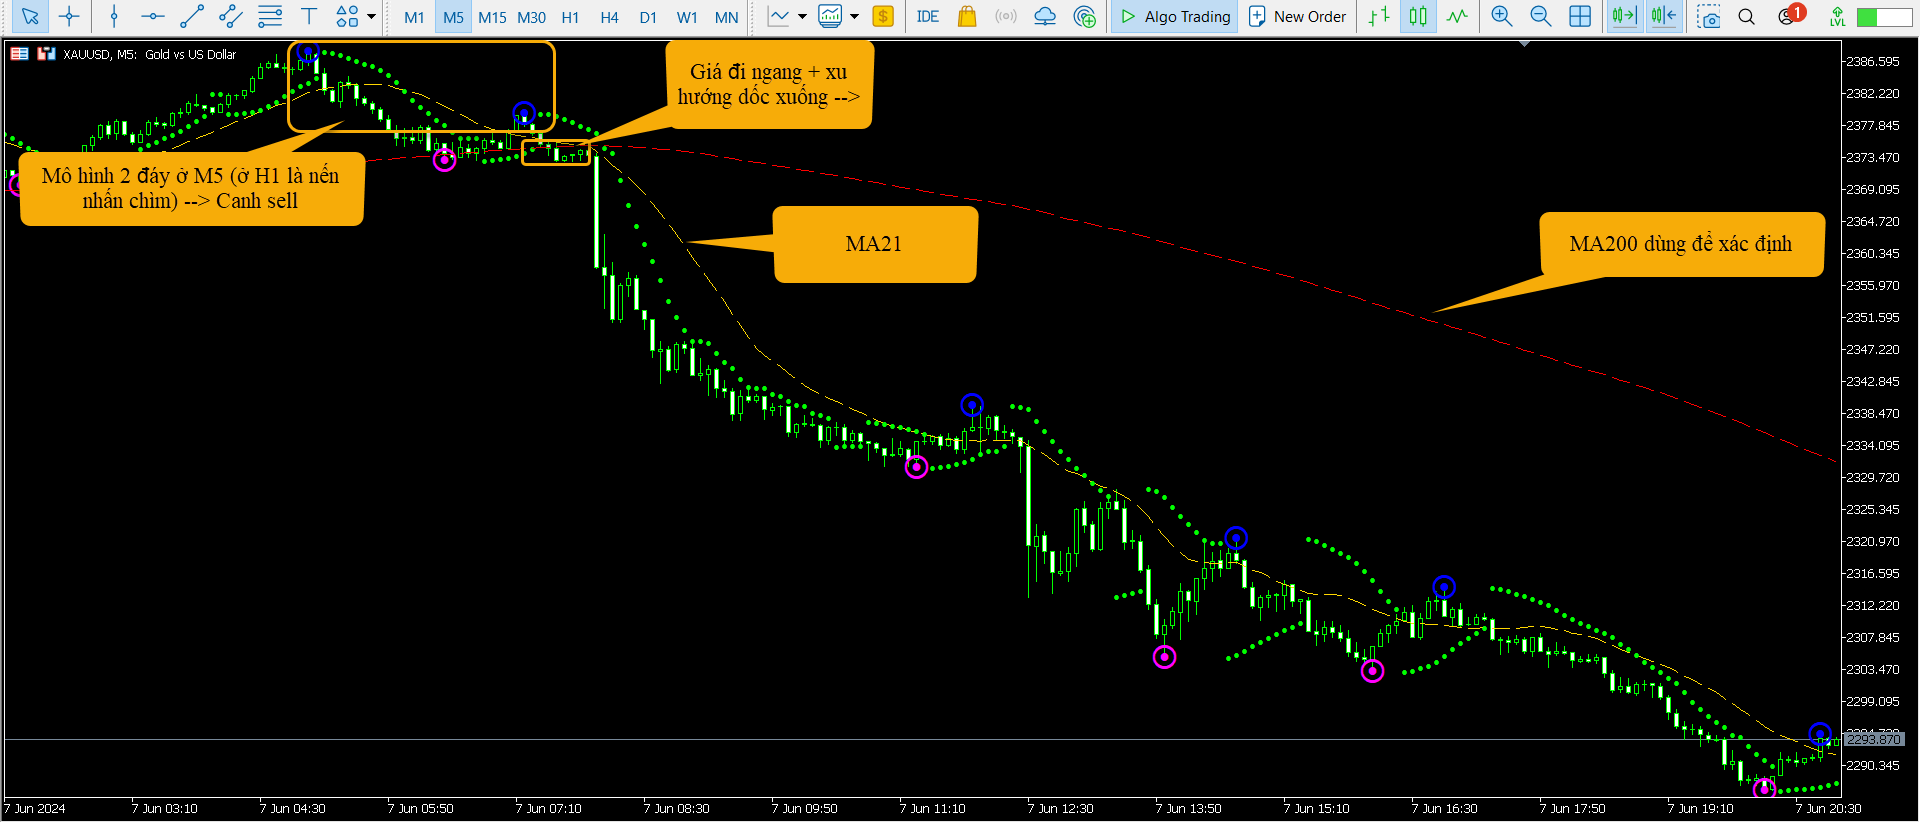Select the equidistant channel tool

coord(231,16)
